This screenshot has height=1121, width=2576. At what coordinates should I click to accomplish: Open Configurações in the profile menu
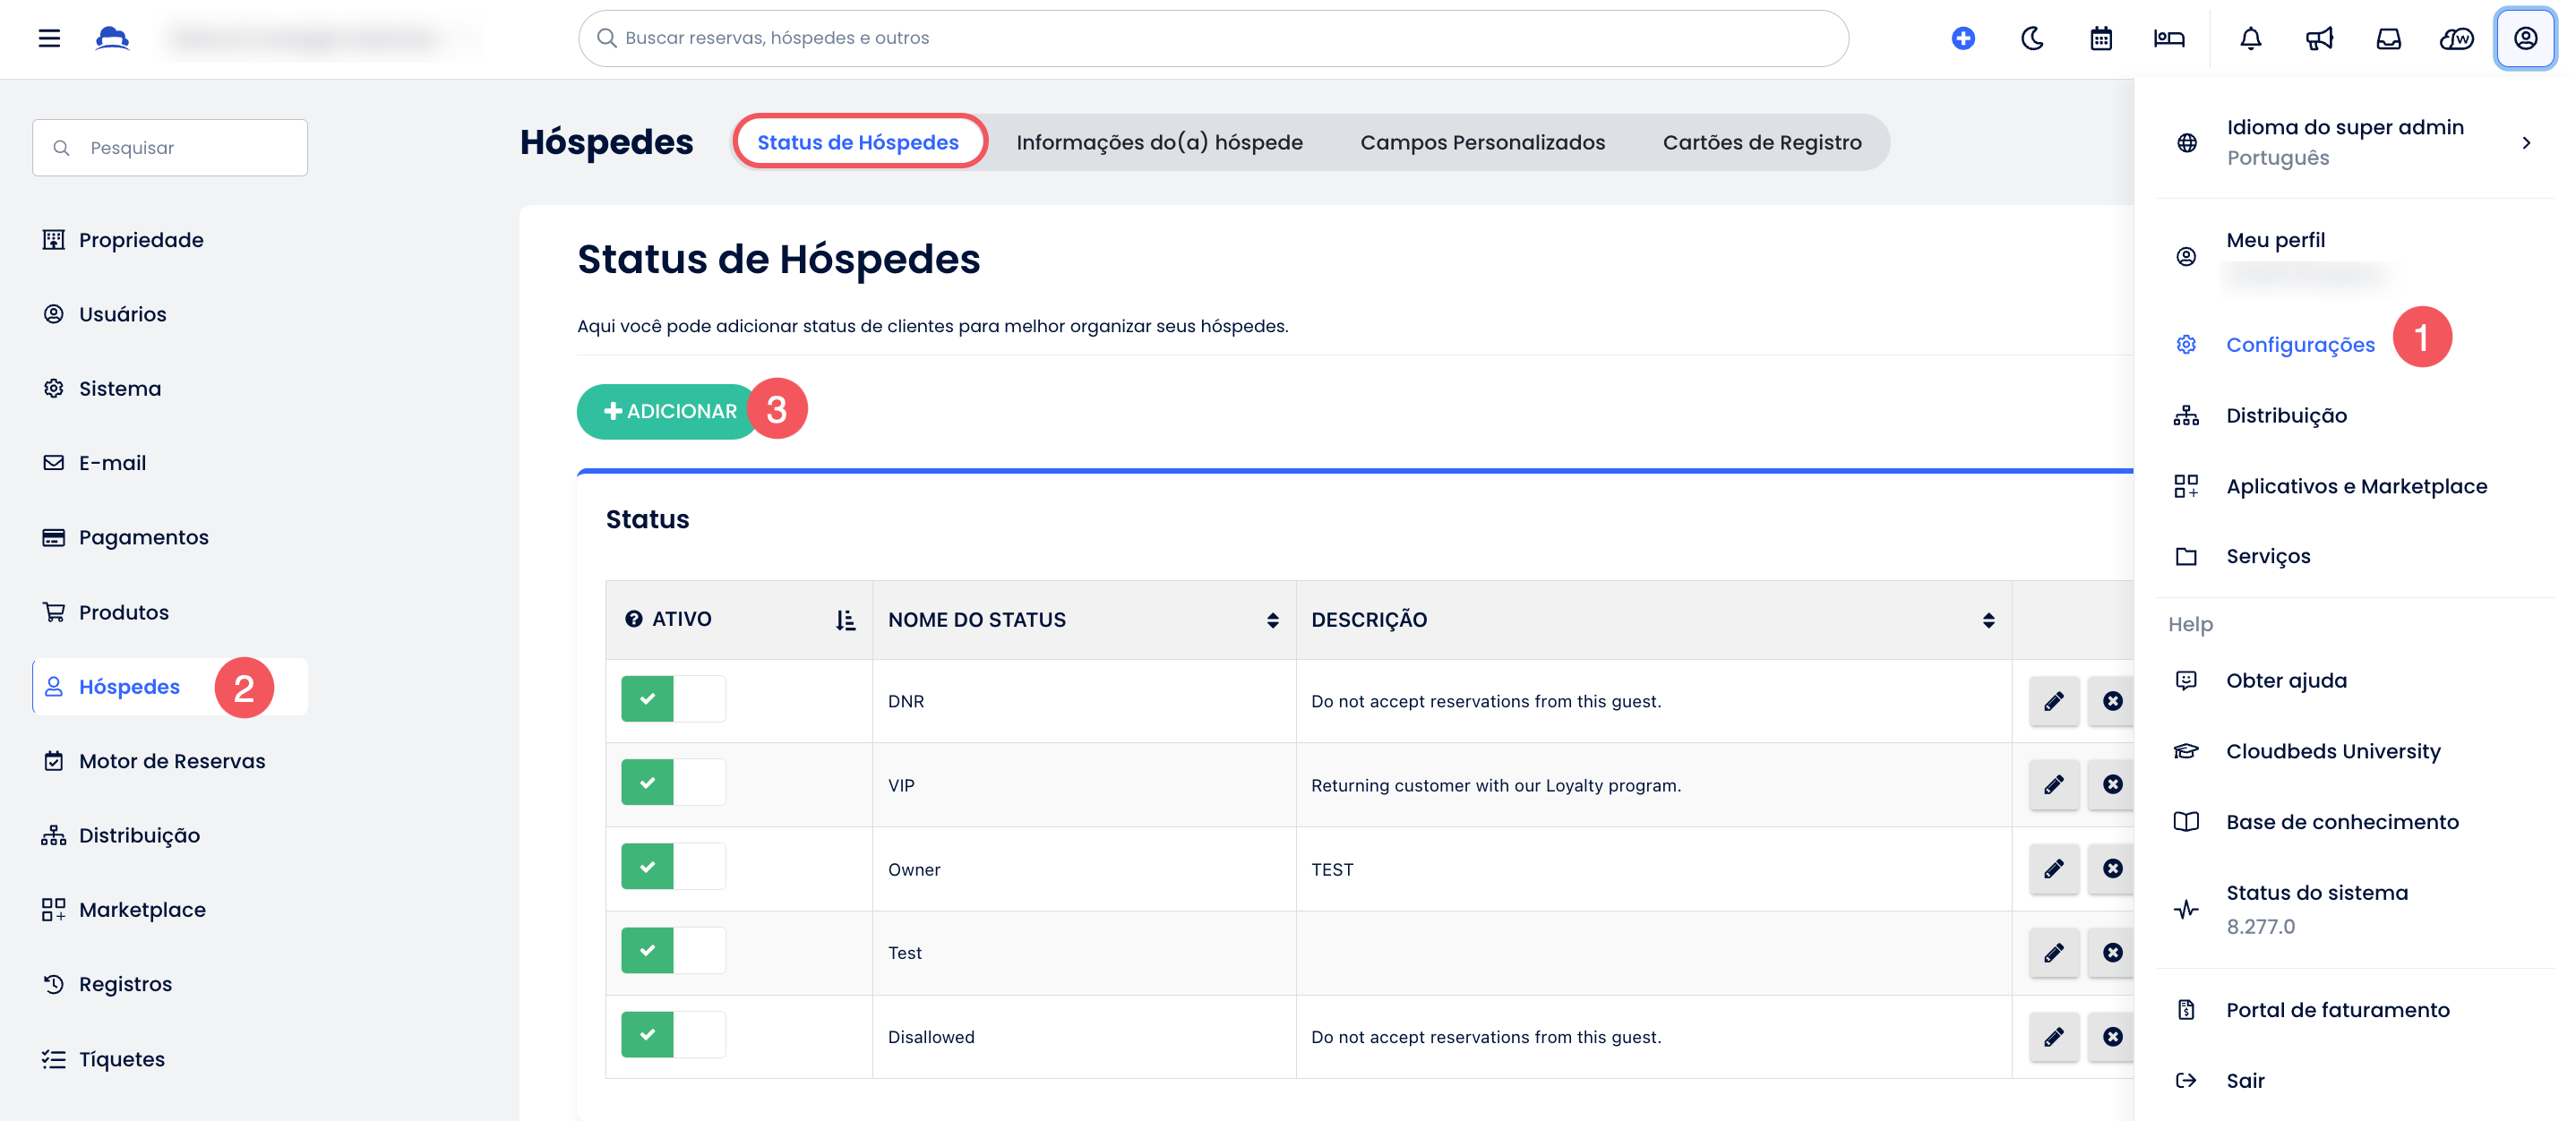2299,345
